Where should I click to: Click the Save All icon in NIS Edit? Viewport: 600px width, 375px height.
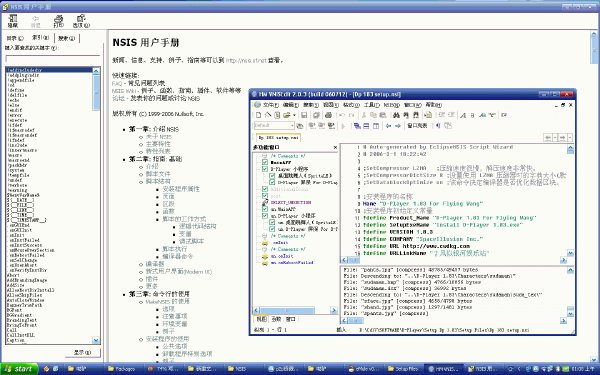[316, 115]
